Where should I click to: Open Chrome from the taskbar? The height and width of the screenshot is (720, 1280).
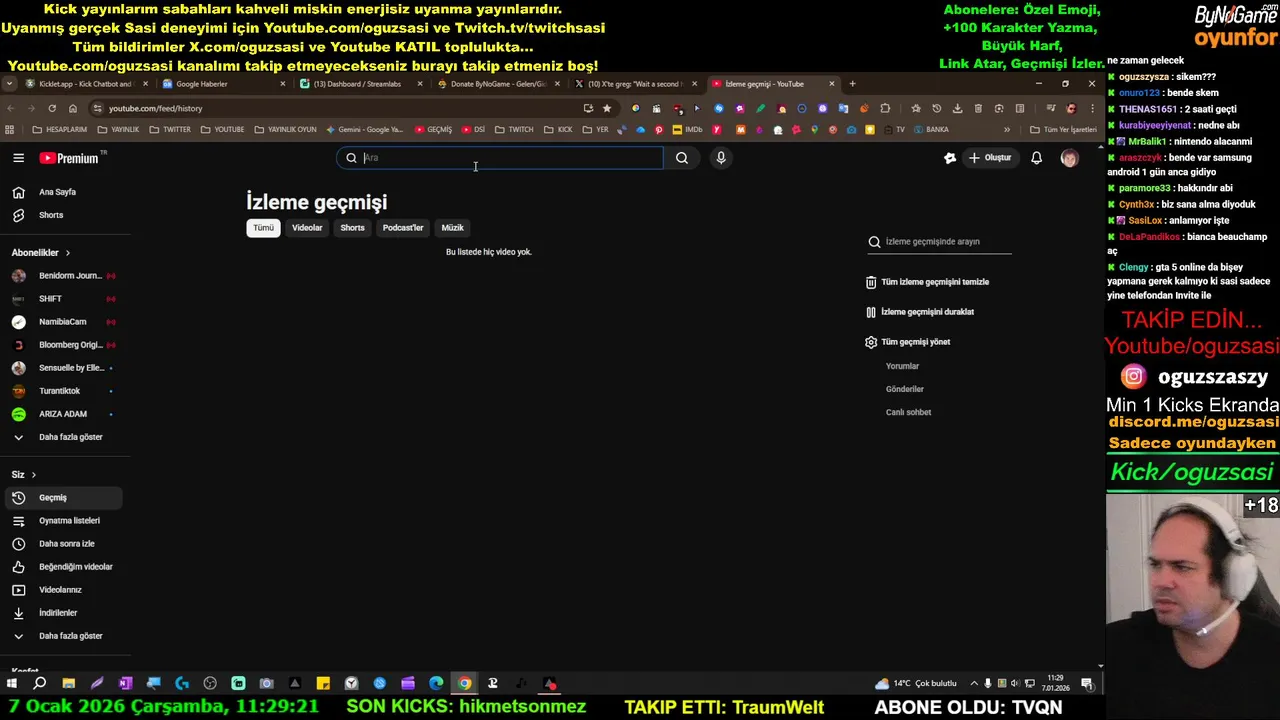click(465, 684)
